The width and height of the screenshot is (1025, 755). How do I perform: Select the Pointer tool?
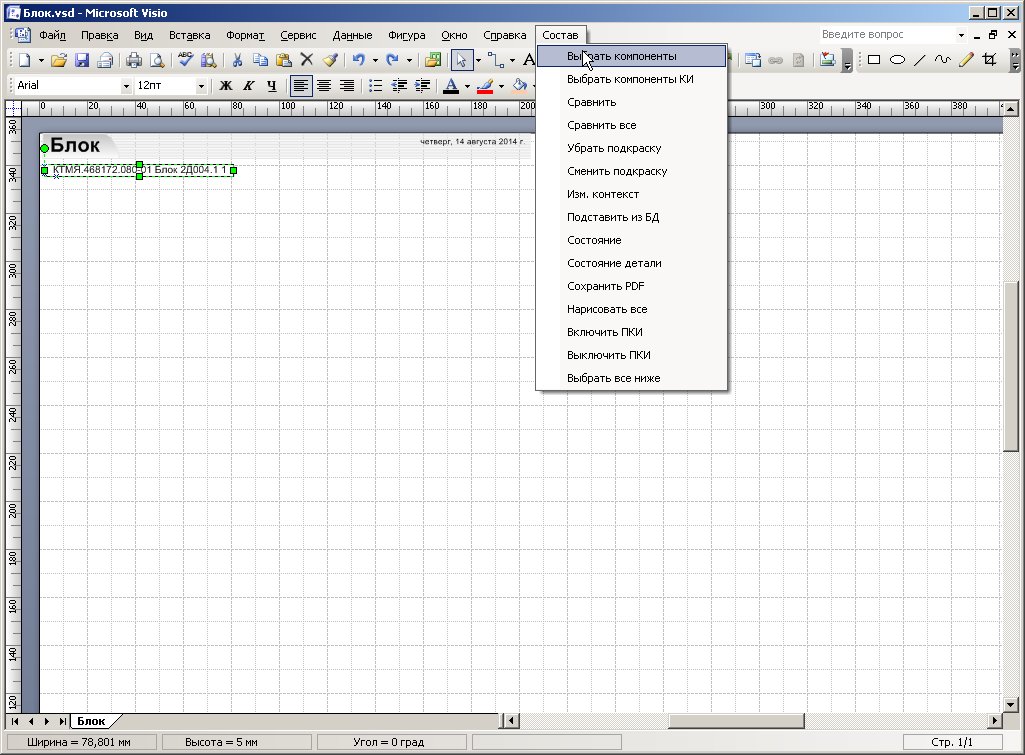pyautogui.click(x=462, y=60)
